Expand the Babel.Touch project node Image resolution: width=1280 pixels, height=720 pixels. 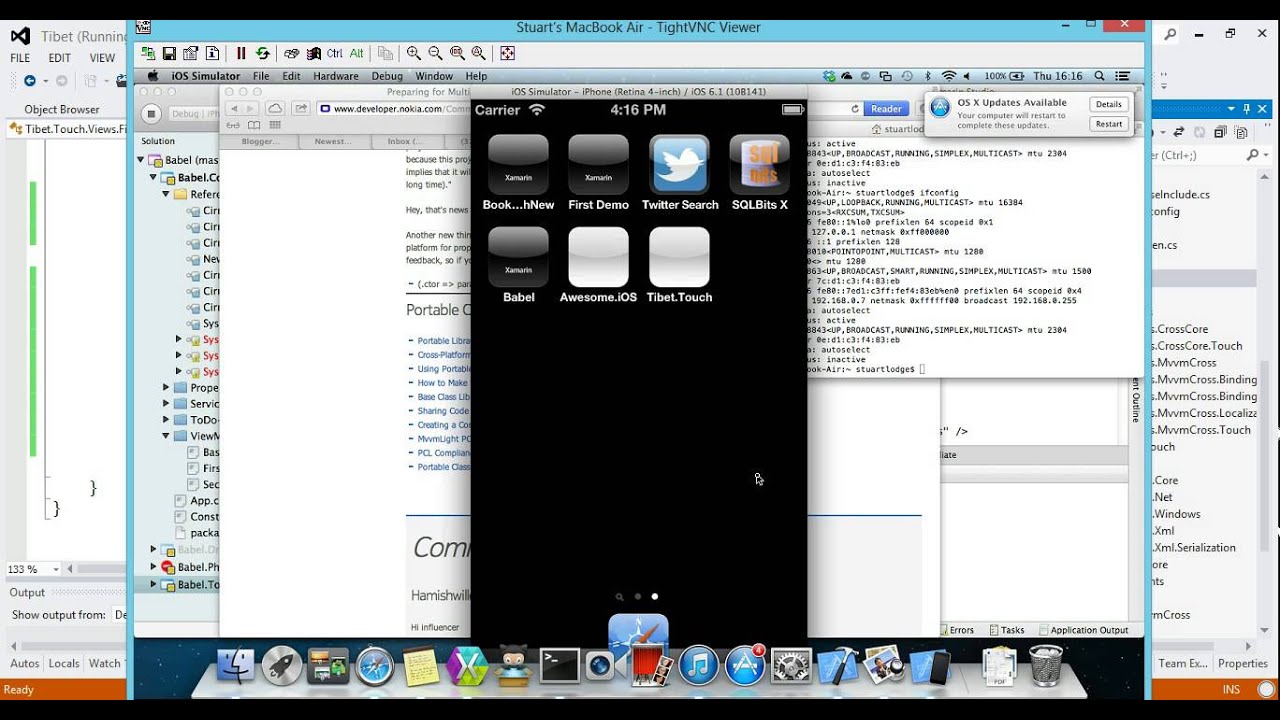153,584
